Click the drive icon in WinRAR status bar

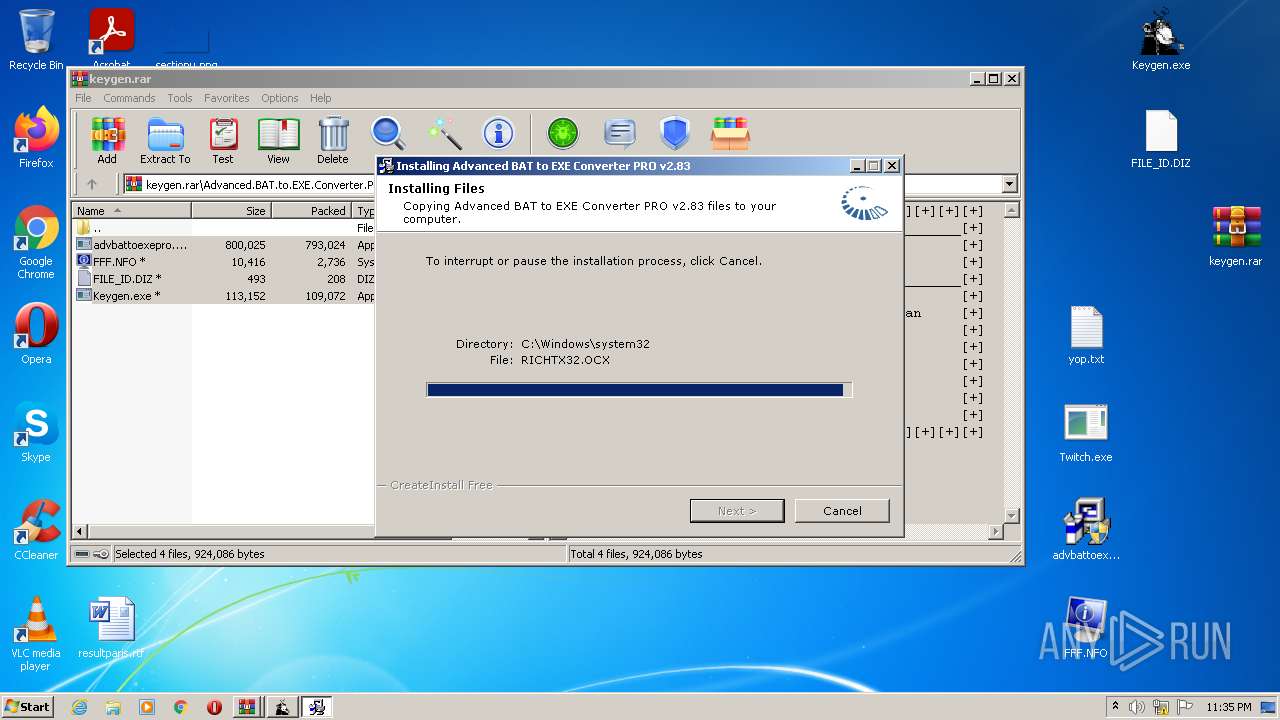click(83, 554)
